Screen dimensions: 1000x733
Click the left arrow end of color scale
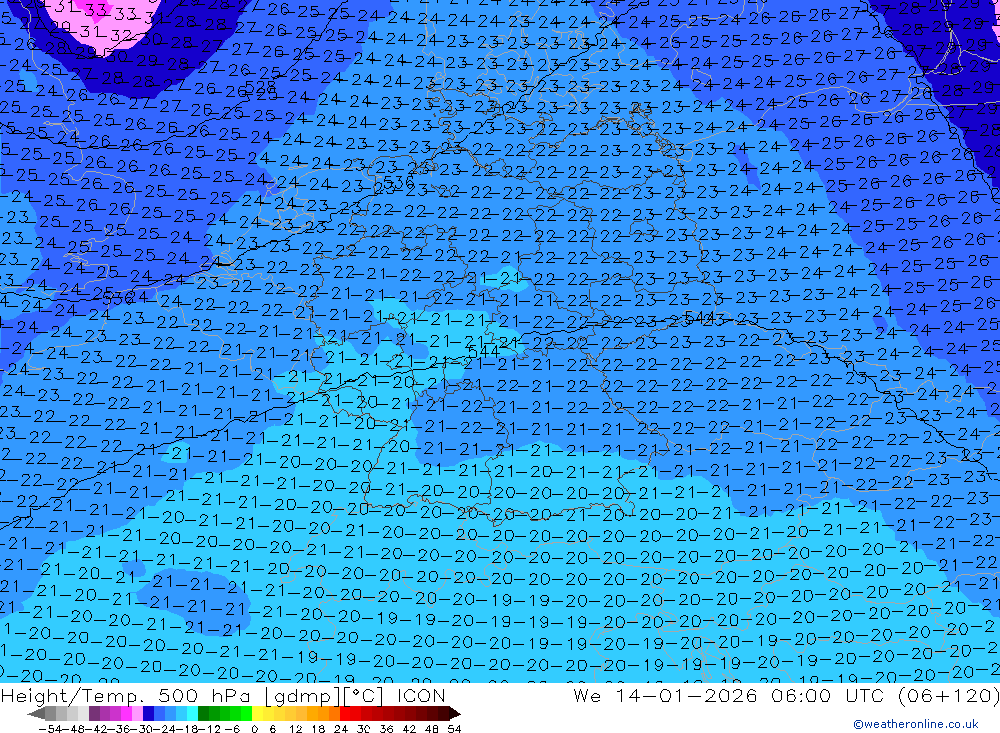(36, 713)
